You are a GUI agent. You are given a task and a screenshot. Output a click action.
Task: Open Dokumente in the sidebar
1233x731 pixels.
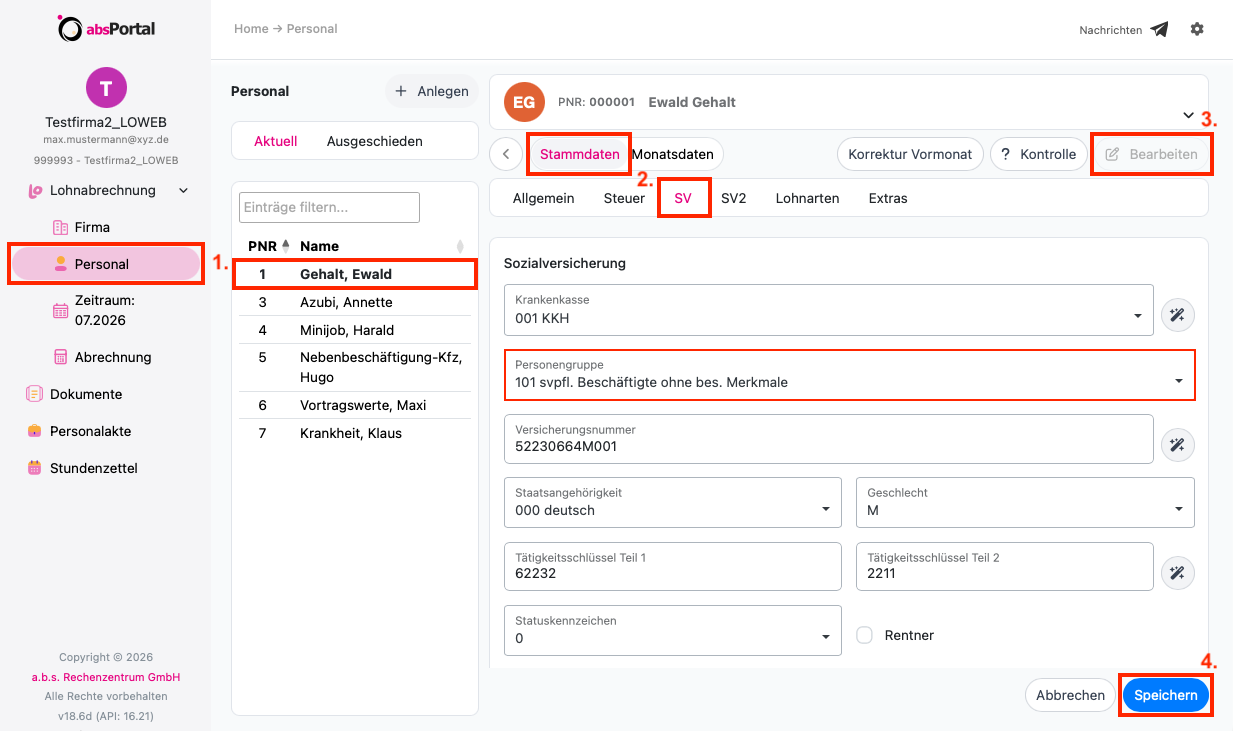[86, 394]
